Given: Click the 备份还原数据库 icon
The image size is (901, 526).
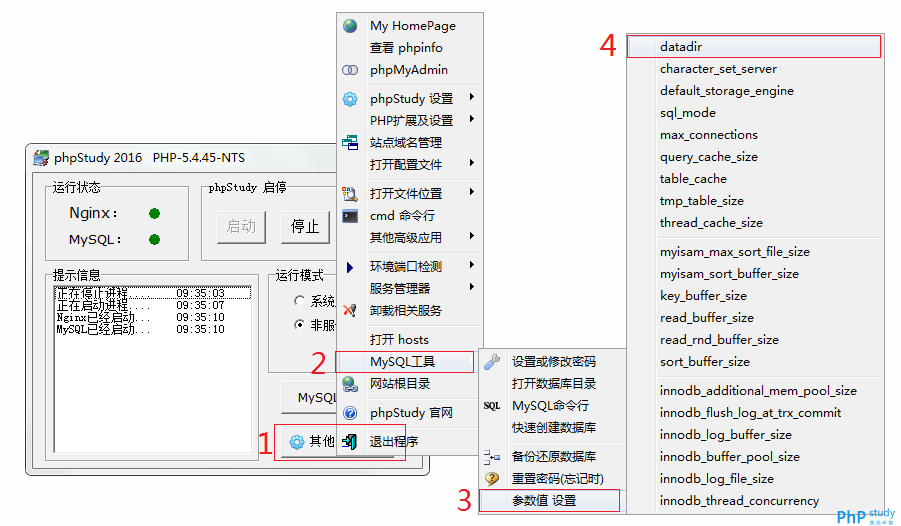Looking at the screenshot, I should point(492,457).
